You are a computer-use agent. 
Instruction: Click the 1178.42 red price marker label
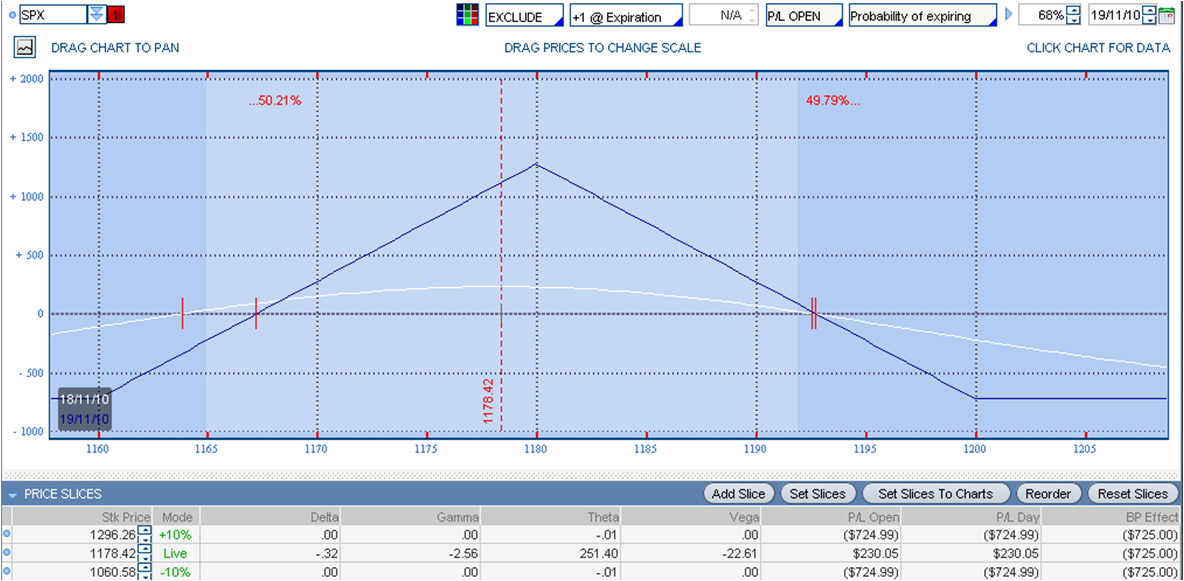coord(488,400)
